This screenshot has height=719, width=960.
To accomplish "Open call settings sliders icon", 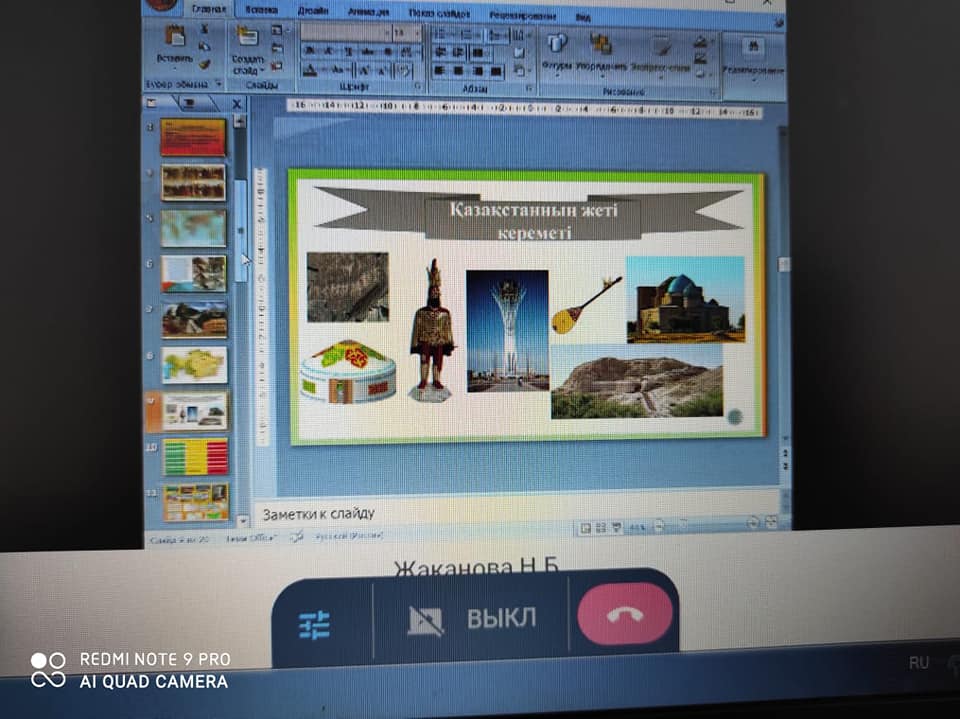I will point(314,626).
